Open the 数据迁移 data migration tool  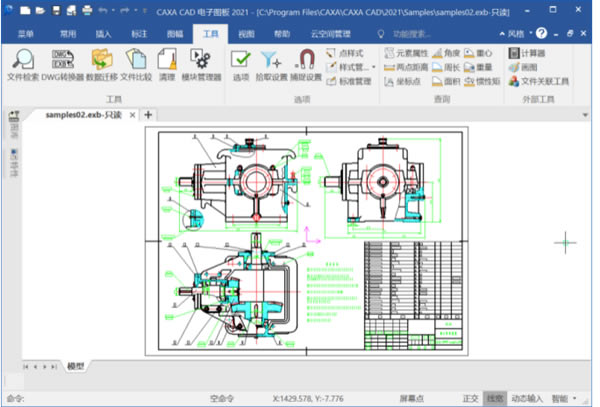[102, 65]
